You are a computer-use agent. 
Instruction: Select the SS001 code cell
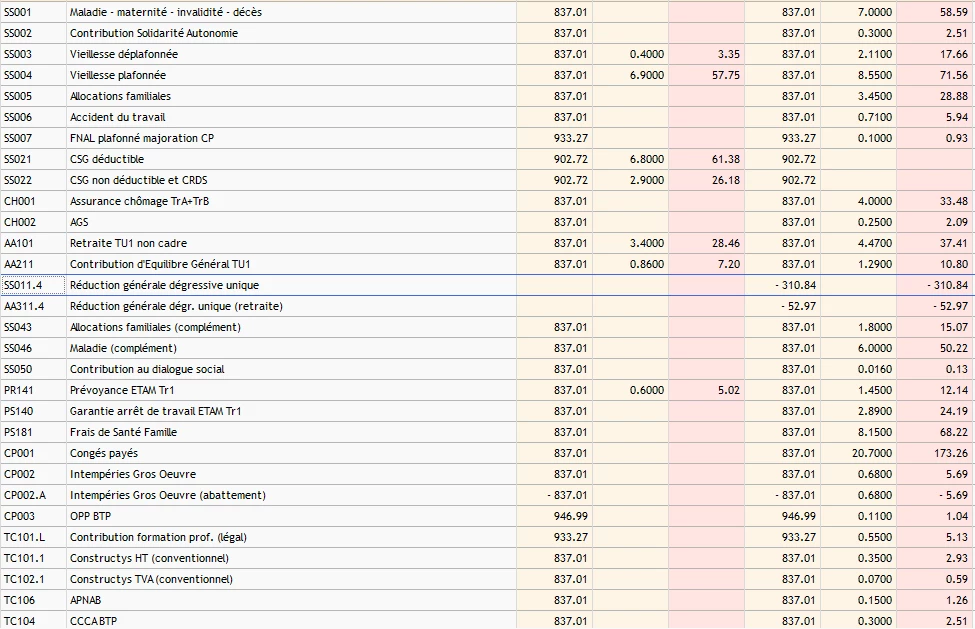(x=33, y=12)
